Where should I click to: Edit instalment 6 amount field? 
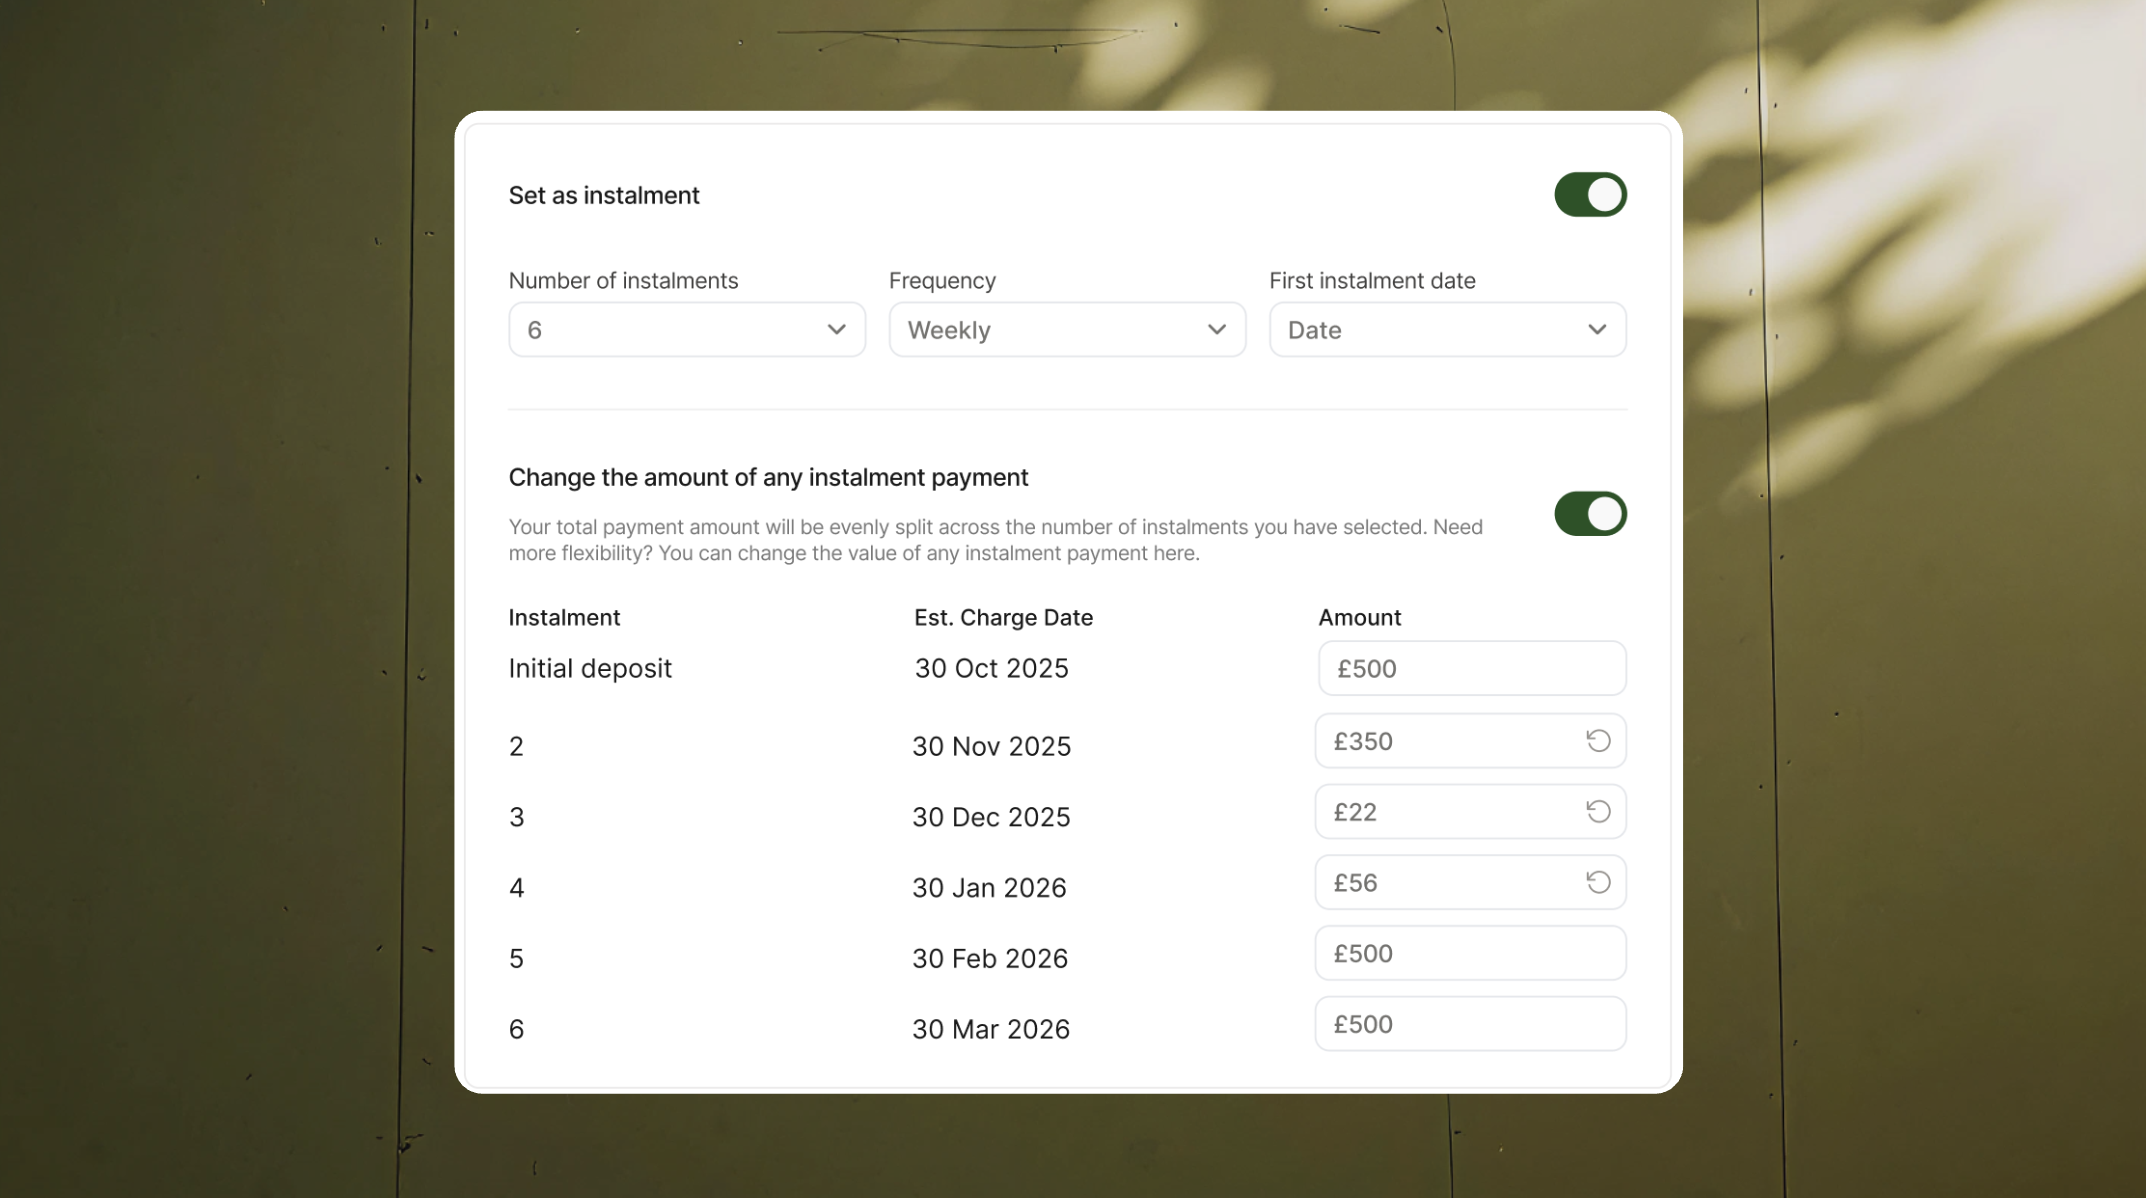point(1470,1024)
